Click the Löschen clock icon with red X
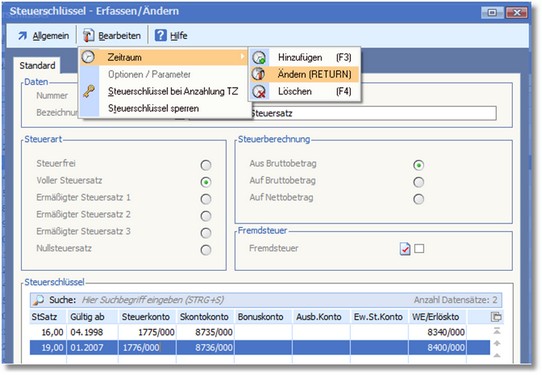This screenshot has height=375, width=542. [259, 92]
